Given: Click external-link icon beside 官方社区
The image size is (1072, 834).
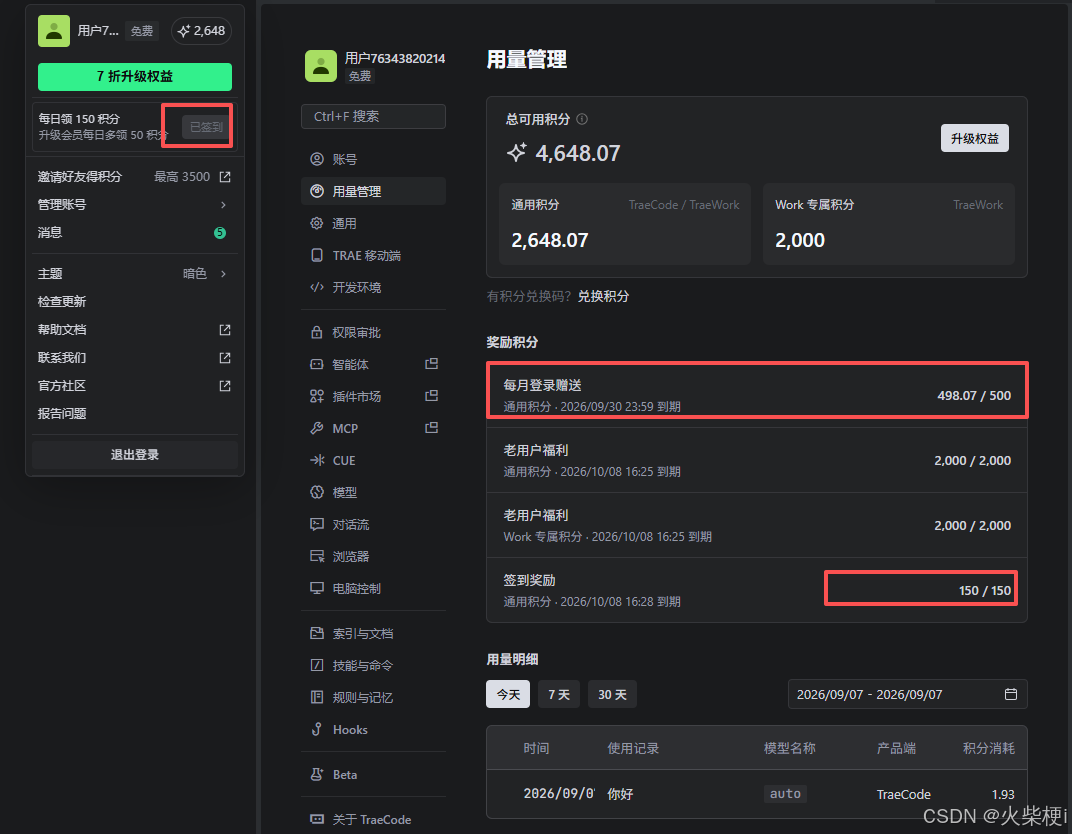Looking at the screenshot, I should point(224,386).
